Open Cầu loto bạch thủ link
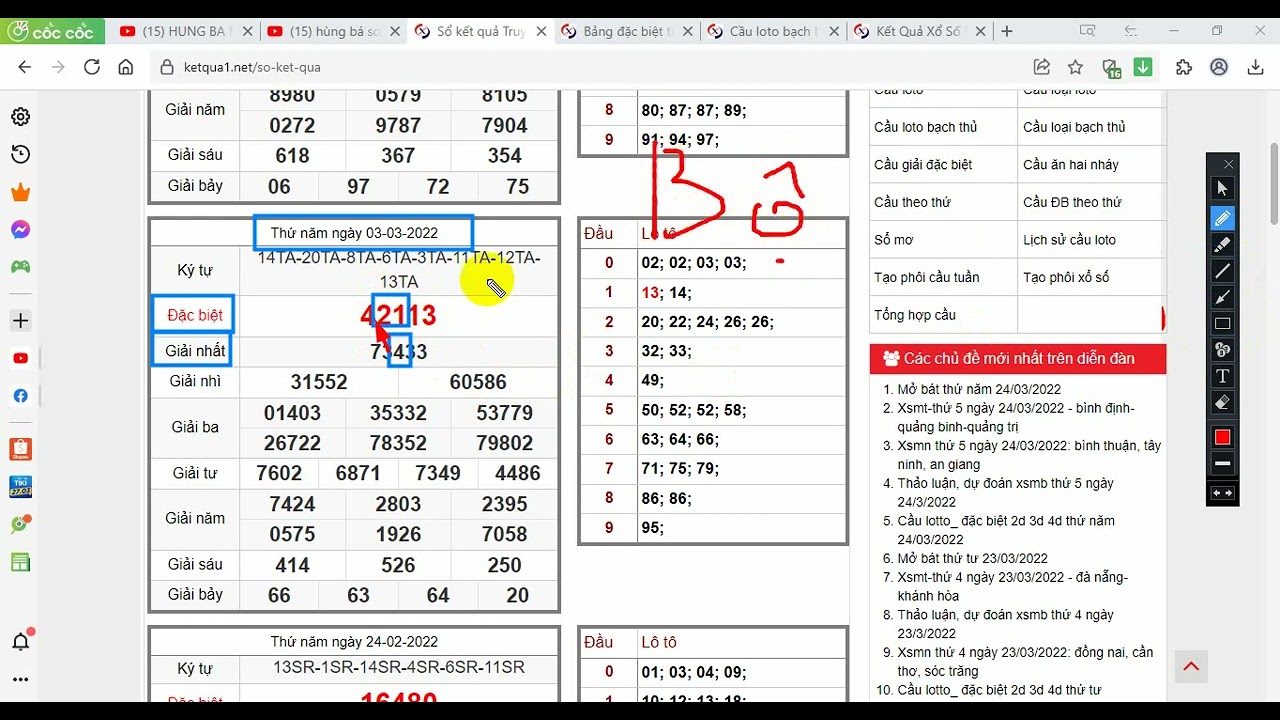Viewport: 1280px width, 720px height. [x=925, y=127]
